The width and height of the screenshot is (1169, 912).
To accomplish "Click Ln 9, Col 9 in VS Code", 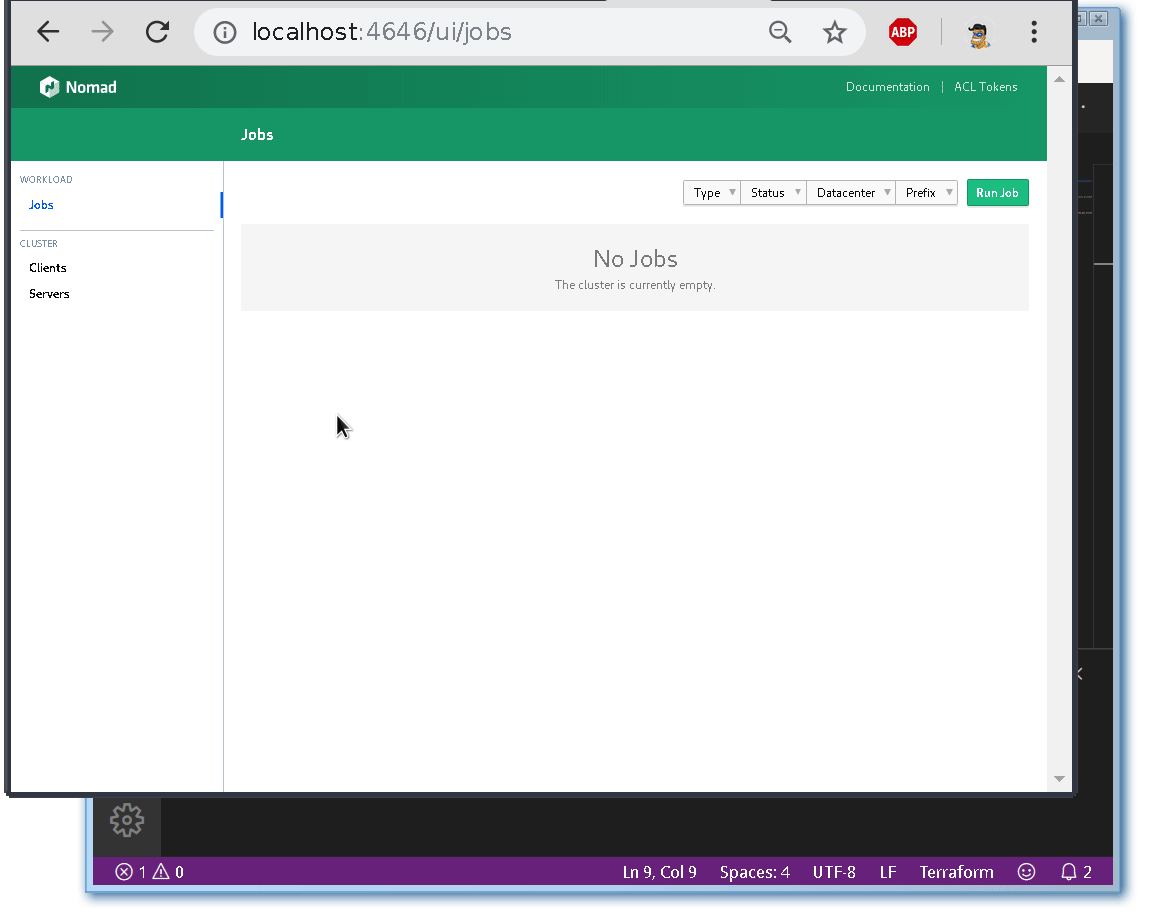I will 659,872.
